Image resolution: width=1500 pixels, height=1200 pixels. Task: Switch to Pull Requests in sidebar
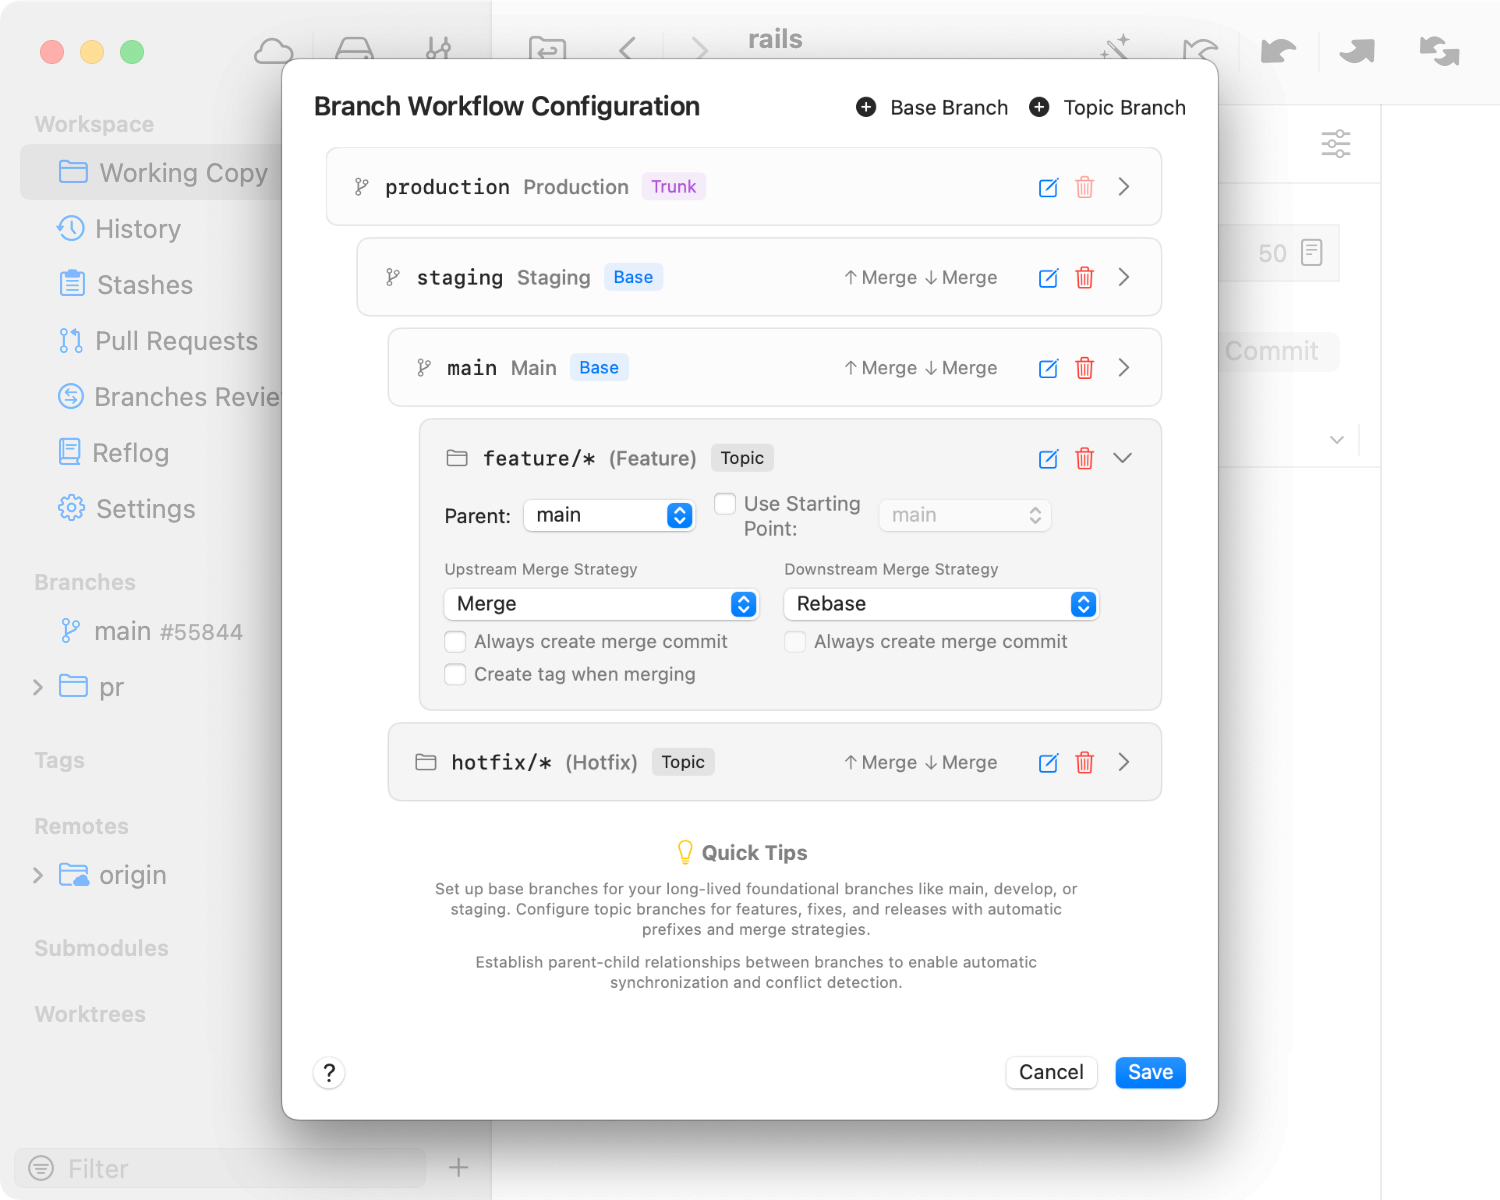[x=71, y=340]
